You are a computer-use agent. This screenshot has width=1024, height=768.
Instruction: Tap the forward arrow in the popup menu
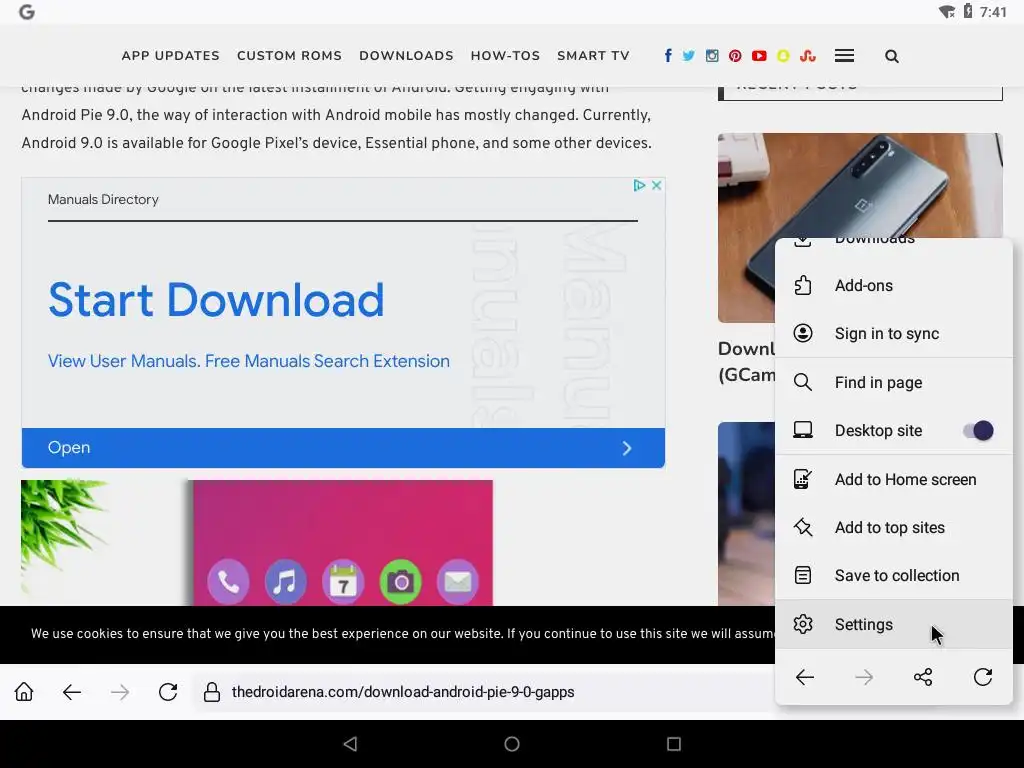(863, 677)
